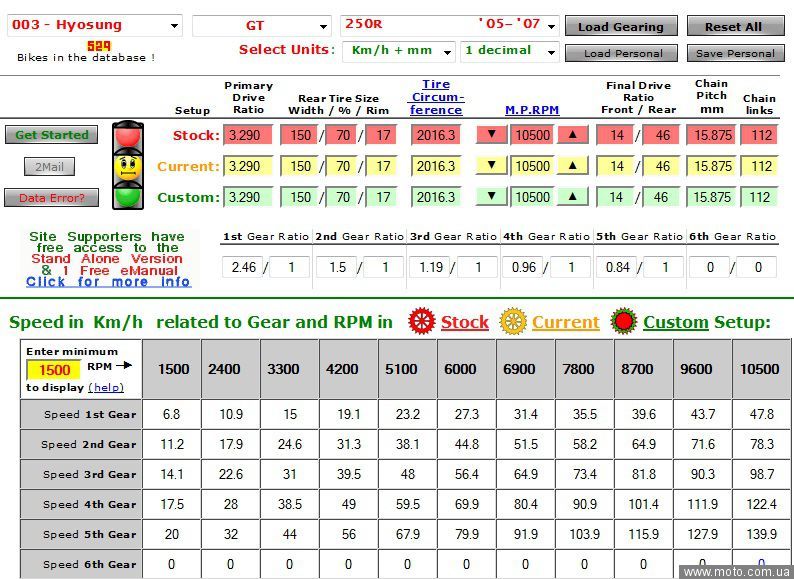Increase Current M.P.RPM with up arrow
This screenshot has height=579, width=794.
click(573, 166)
